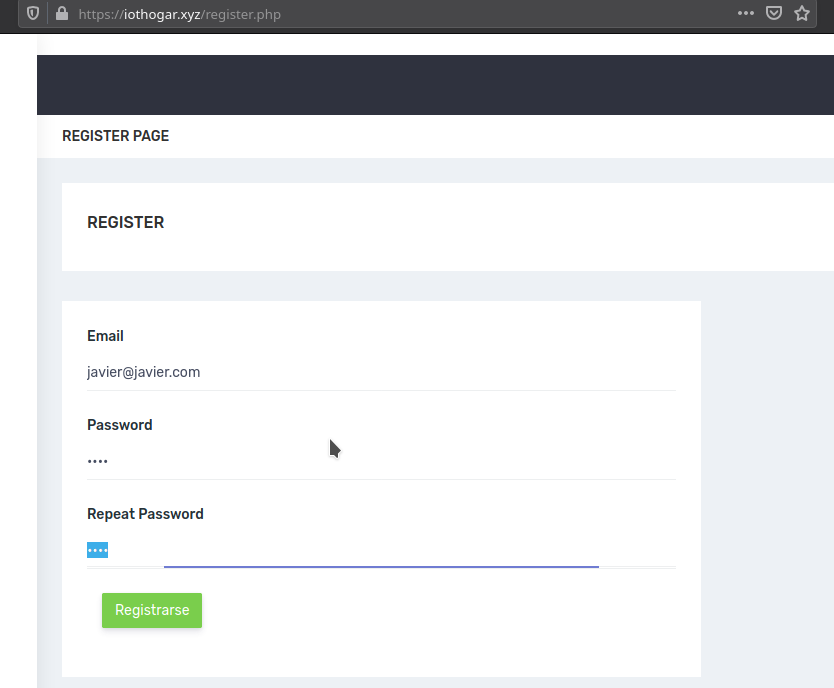Click into the Password input field

point(380,461)
